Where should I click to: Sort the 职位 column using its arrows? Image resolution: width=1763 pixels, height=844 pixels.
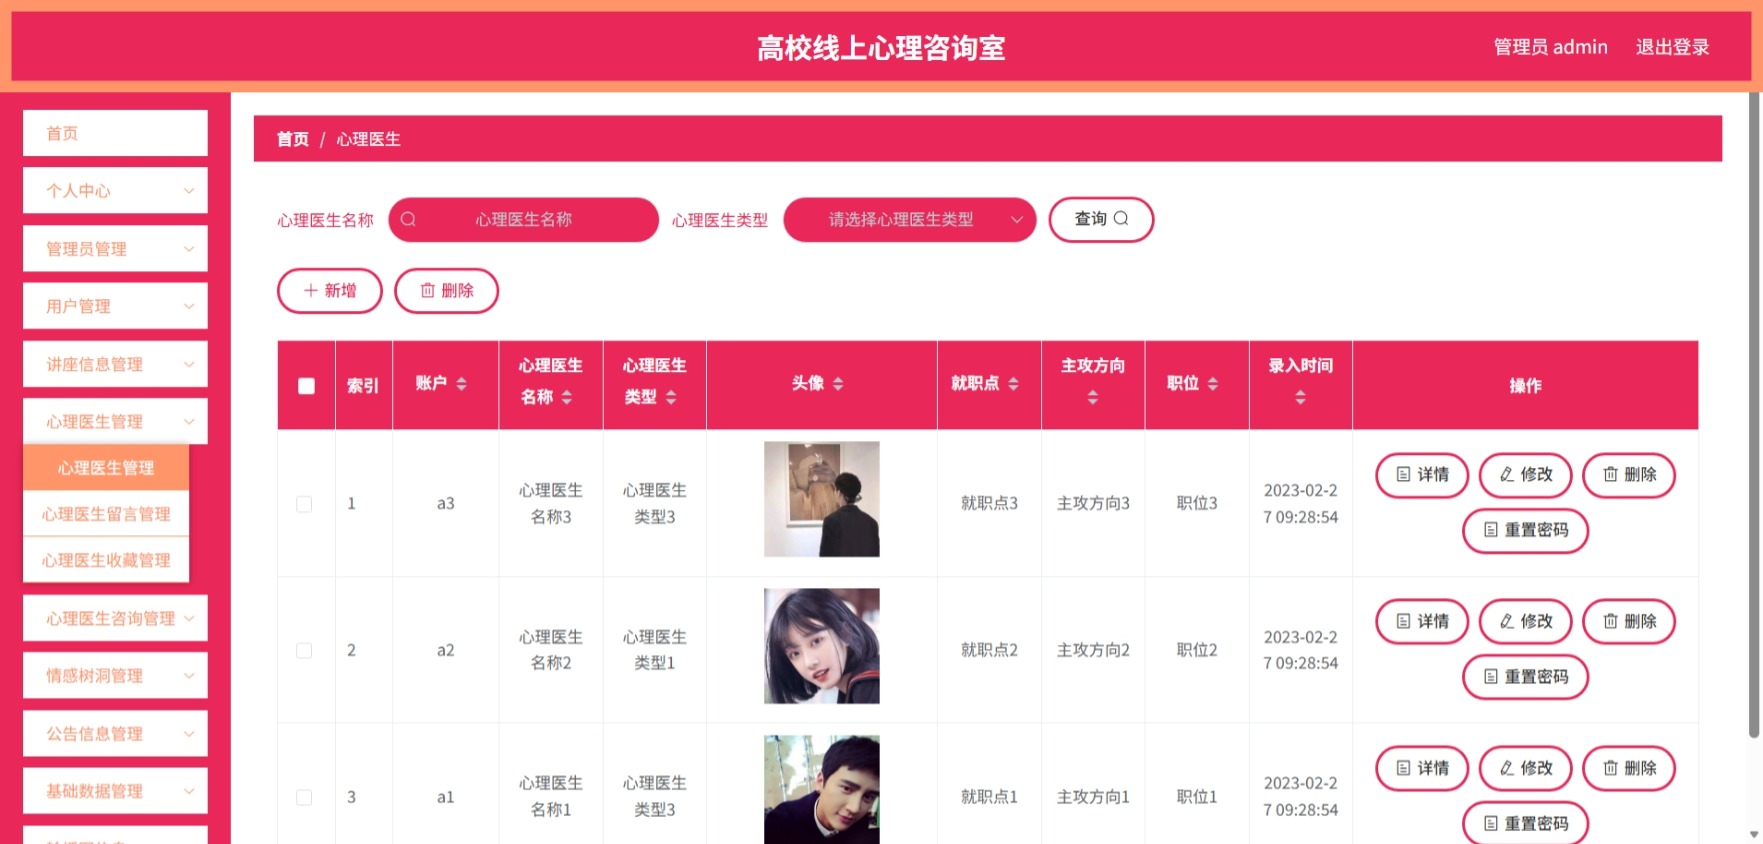1213,383
